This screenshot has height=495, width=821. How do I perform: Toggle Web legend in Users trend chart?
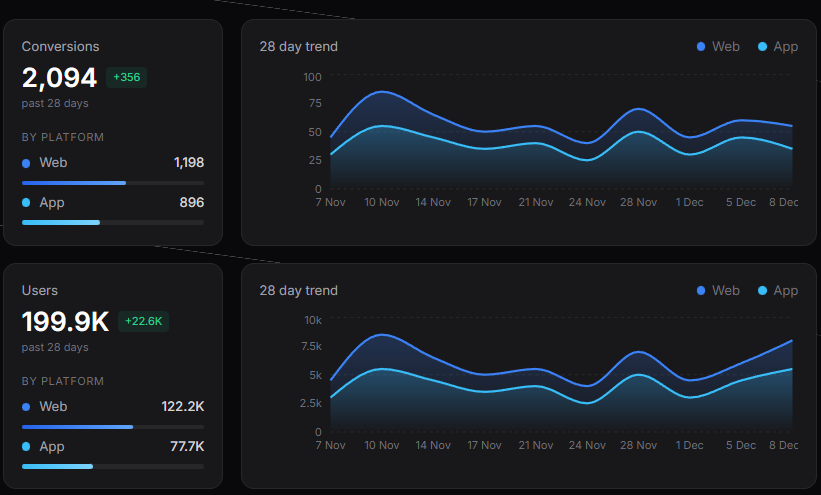pos(718,291)
